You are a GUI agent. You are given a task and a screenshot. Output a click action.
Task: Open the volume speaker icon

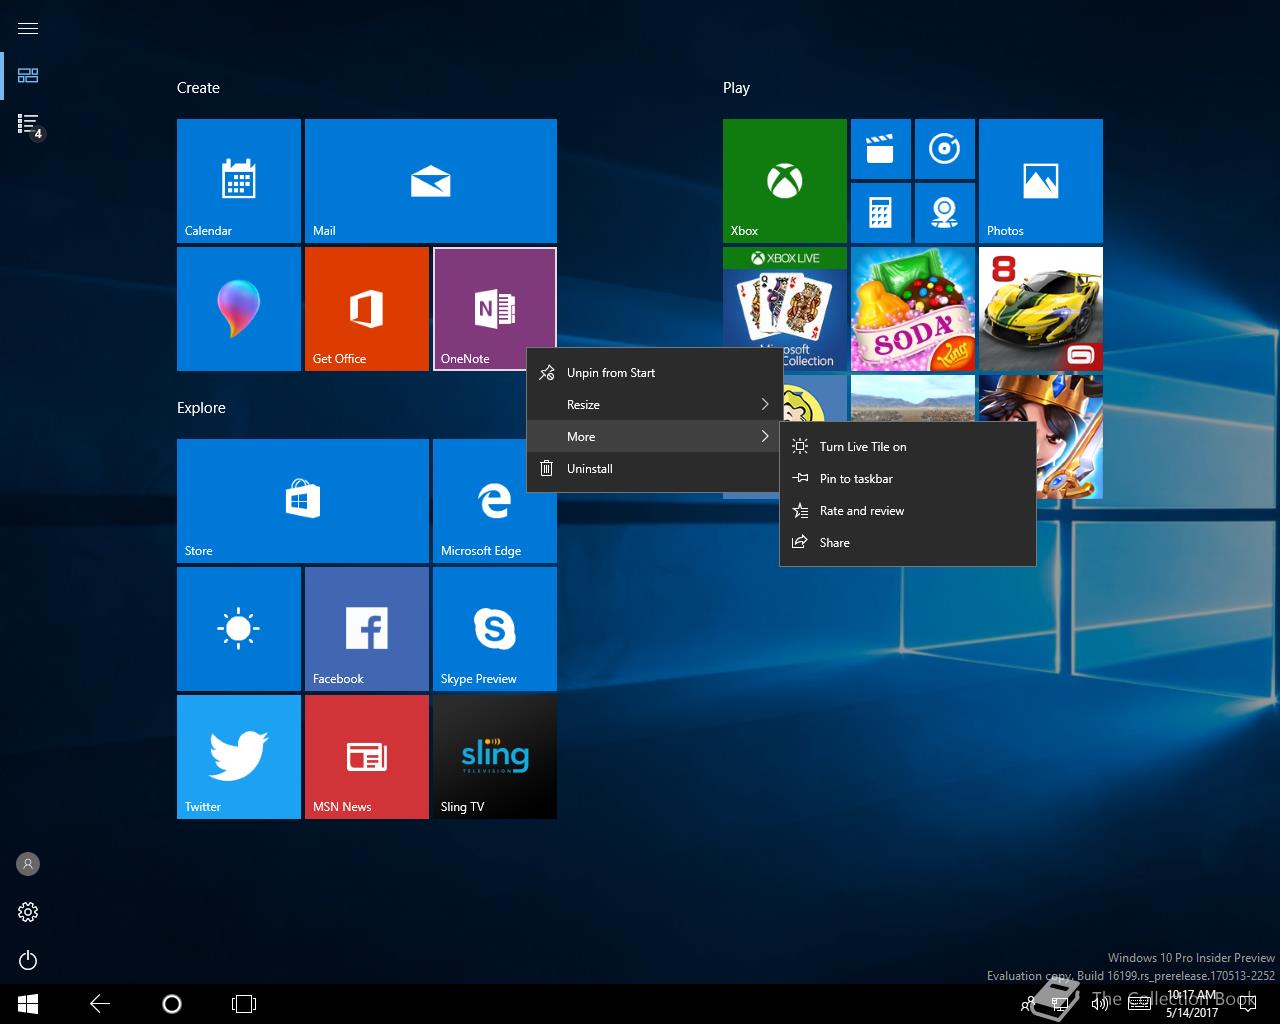[x=1100, y=1004]
